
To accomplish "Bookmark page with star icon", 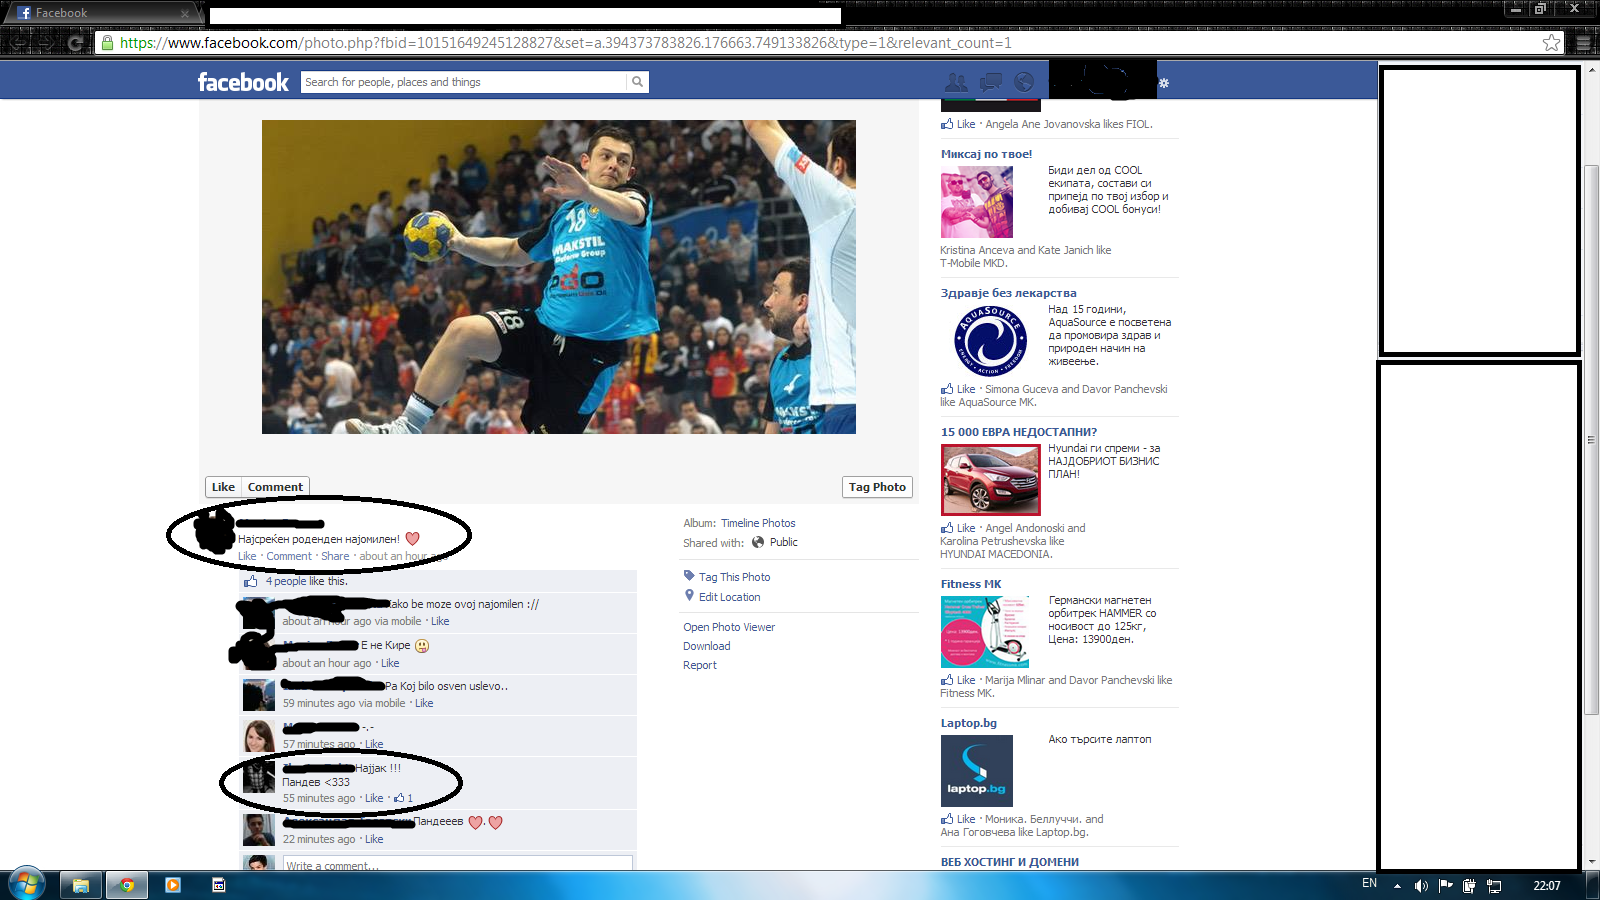I will (1551, 43).
